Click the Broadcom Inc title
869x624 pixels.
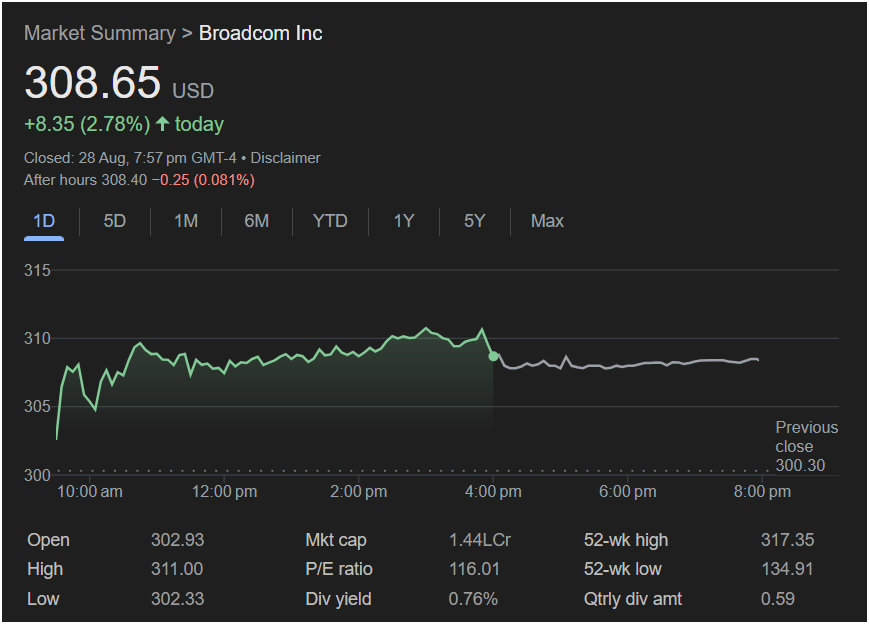(260, 33)
